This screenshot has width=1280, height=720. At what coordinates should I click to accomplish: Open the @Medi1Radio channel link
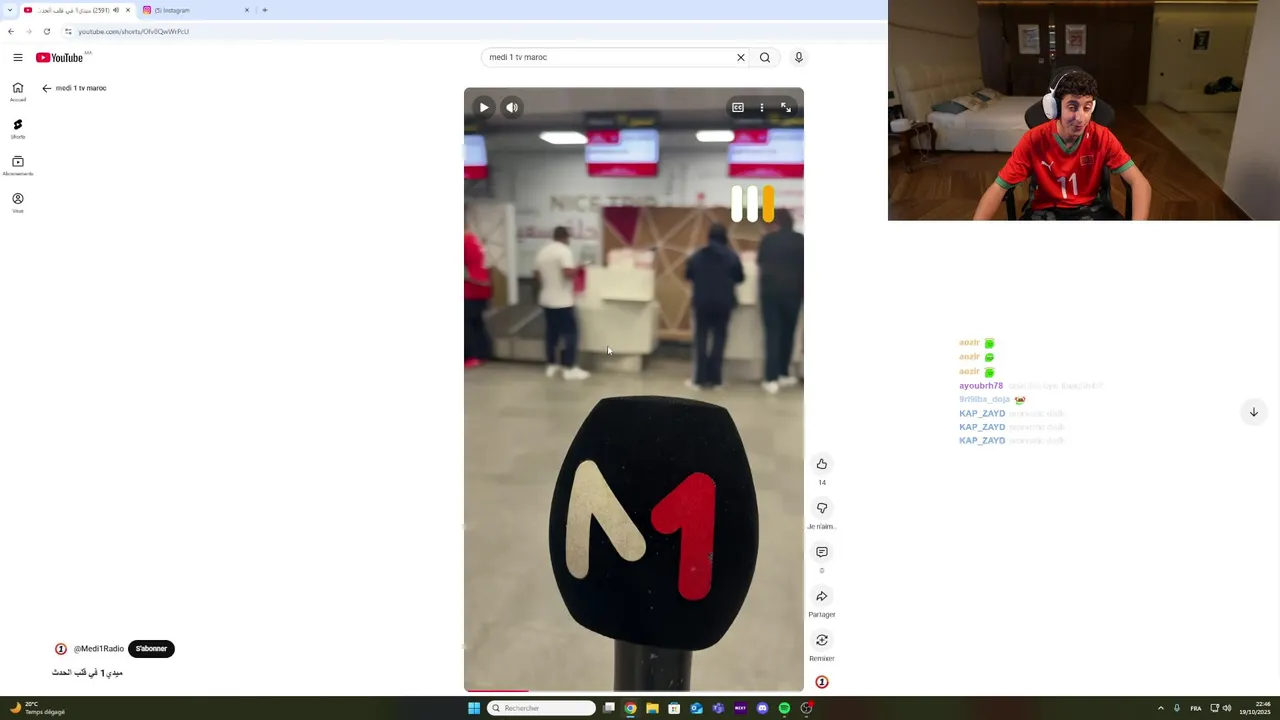tap(99, 649)
